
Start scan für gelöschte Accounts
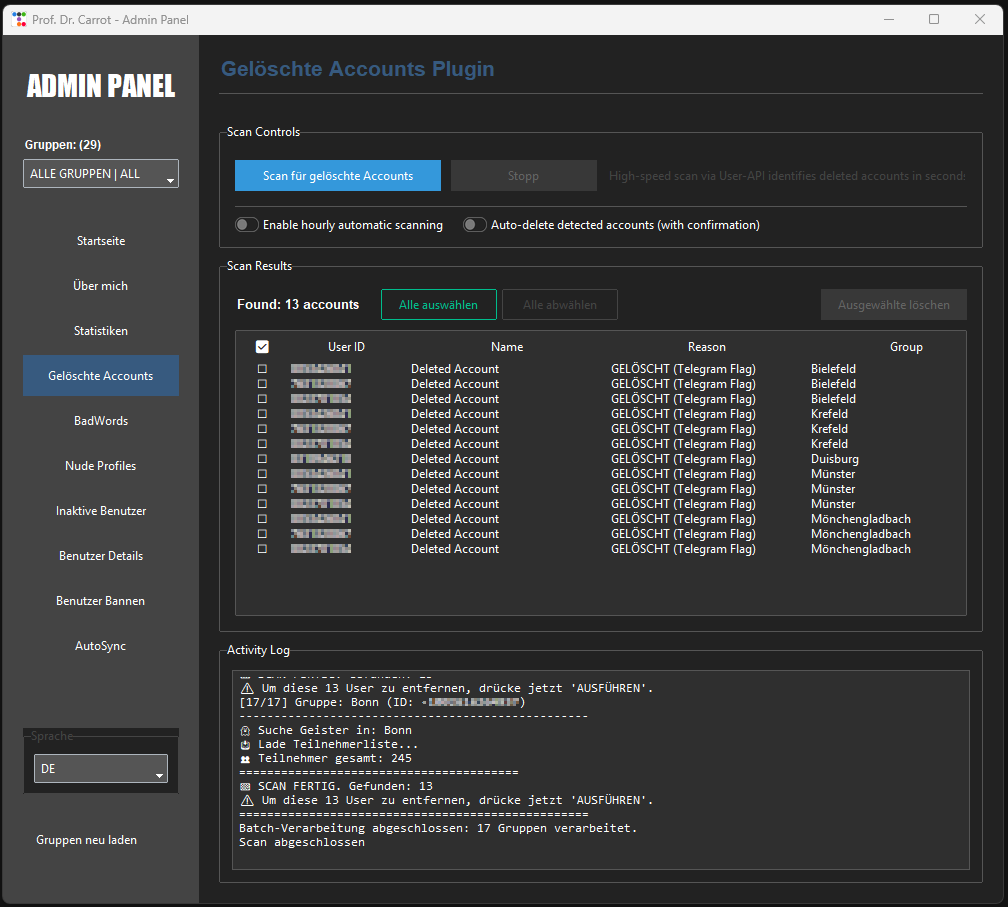tap(338, 176)
